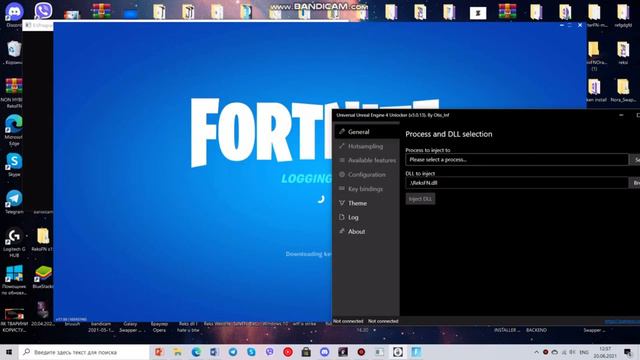Open the Nora_Swap folder on the desktop
640x360 pixels.
point(623,91)
